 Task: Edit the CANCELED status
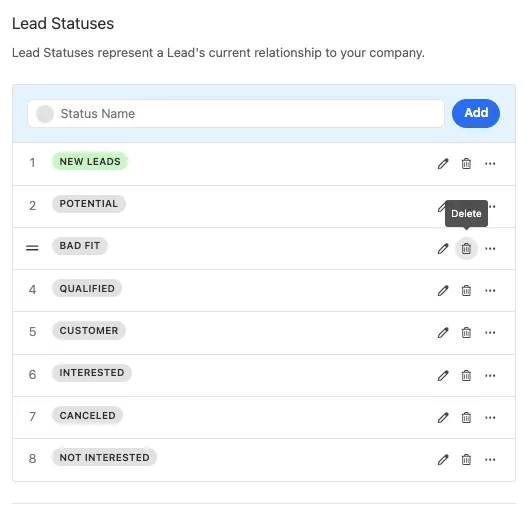443,418
